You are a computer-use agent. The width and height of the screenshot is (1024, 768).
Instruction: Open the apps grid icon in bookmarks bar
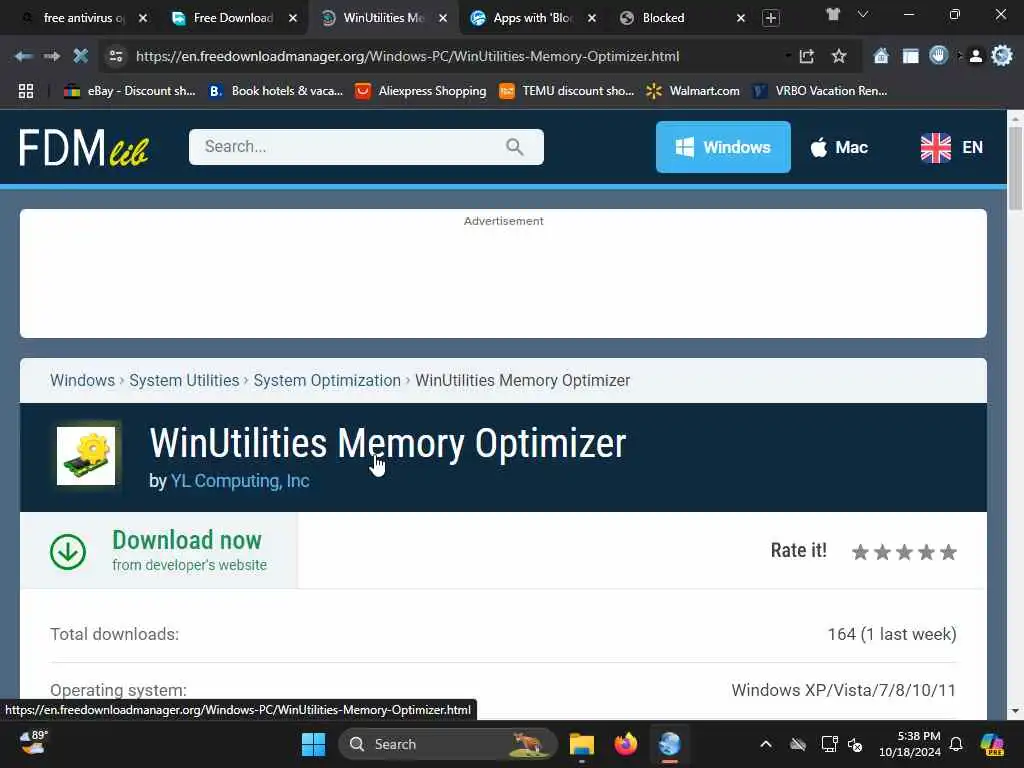coord(26,91)
